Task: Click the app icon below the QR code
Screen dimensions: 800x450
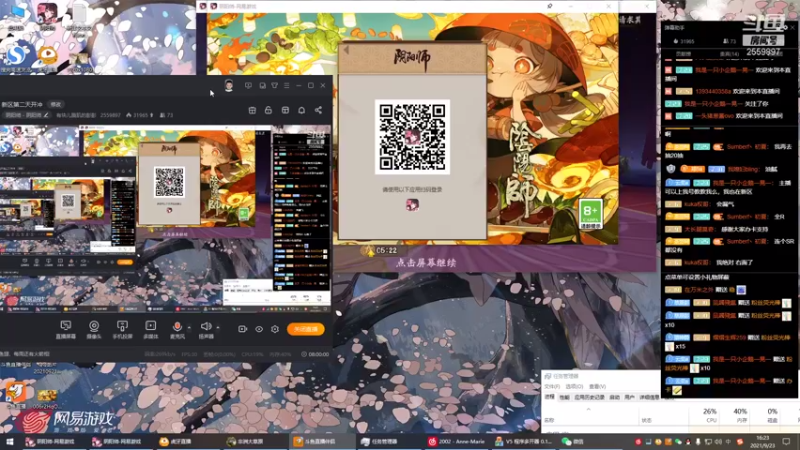Action: coord(412,205)
